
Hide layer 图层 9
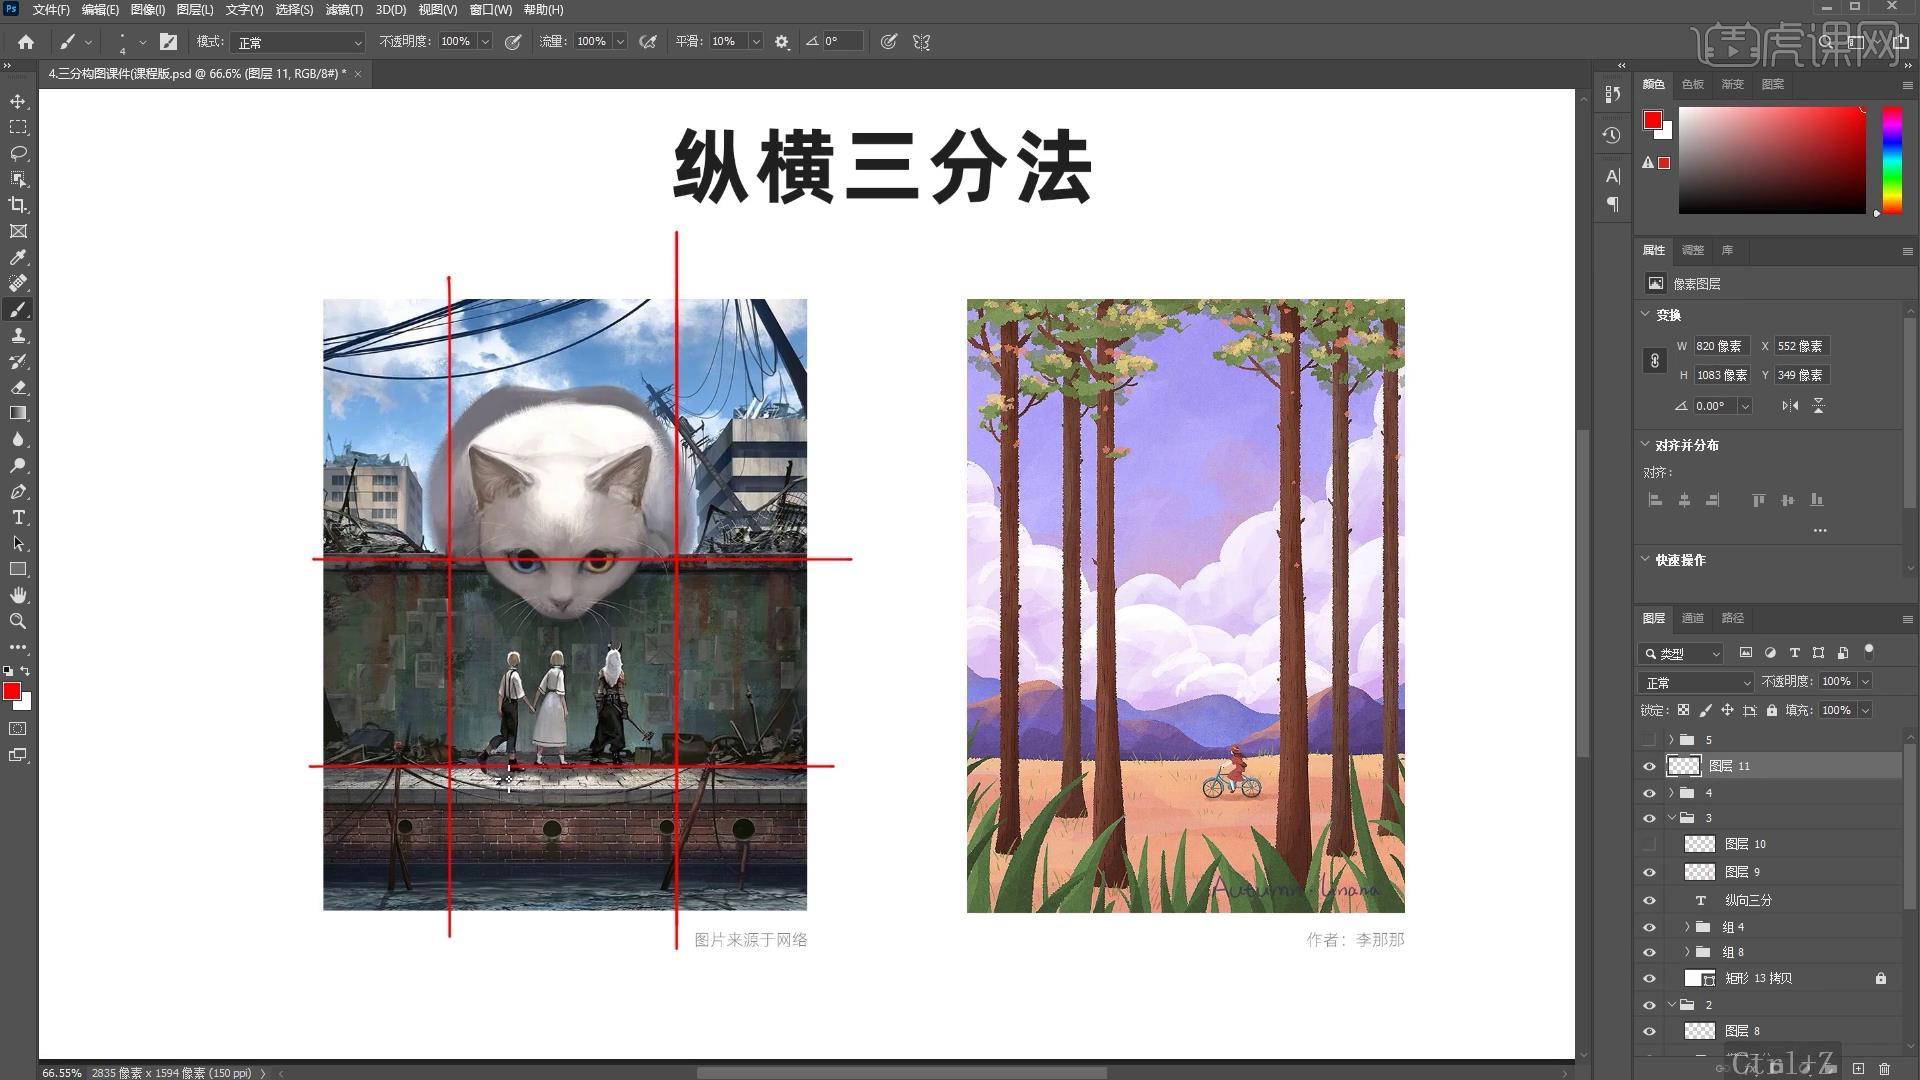(1649, 872)
